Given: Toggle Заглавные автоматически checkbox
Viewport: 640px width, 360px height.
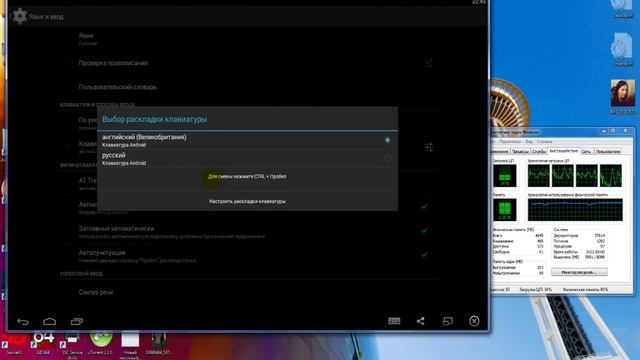Looking at the screenshot, I should (424, 231).
